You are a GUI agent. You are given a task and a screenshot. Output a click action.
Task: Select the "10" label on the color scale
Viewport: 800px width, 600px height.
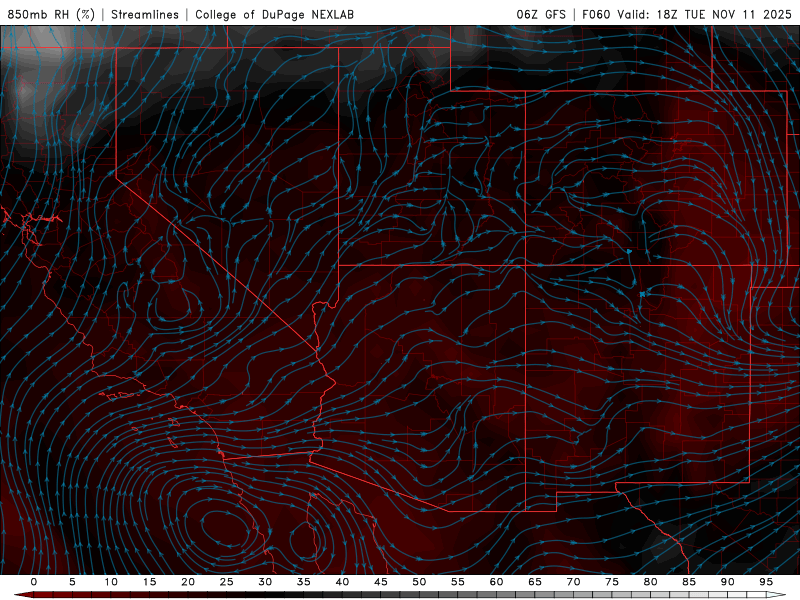coord(111,582)
